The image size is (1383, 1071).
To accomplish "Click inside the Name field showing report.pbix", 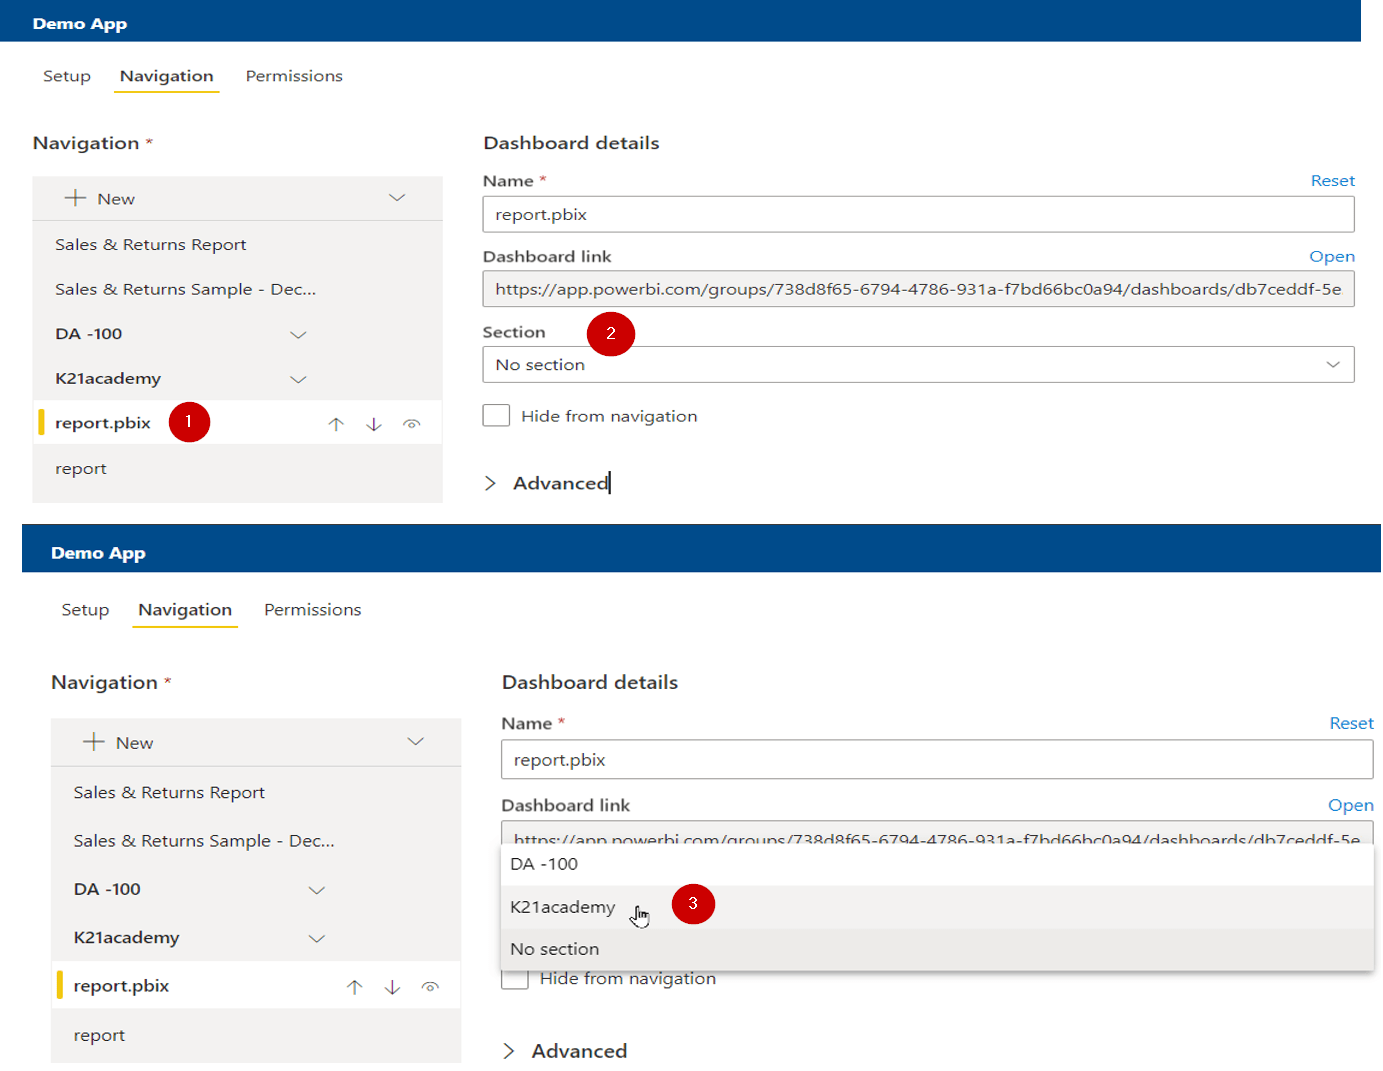I will 917,214.
